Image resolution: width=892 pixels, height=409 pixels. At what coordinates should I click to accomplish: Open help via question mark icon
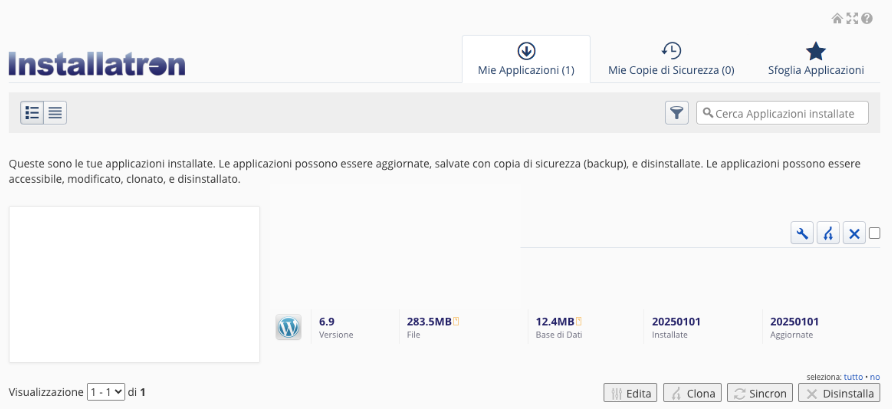(867, 18)
